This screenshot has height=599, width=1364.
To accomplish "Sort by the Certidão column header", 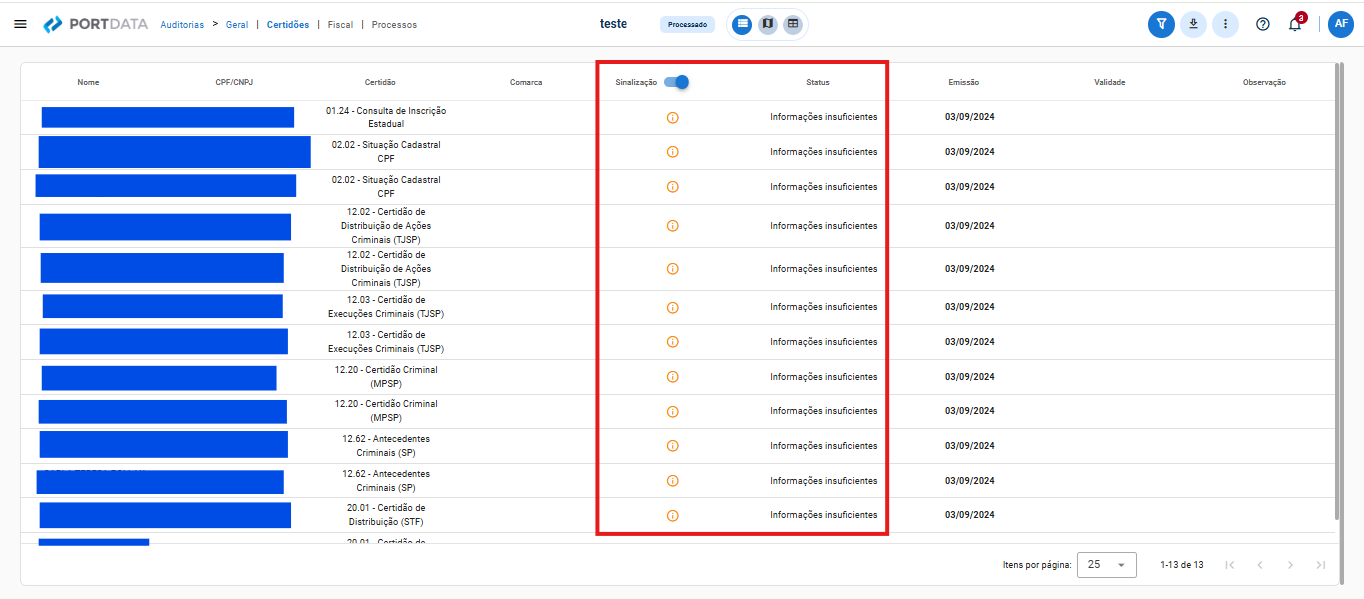I will pos(380,82).
